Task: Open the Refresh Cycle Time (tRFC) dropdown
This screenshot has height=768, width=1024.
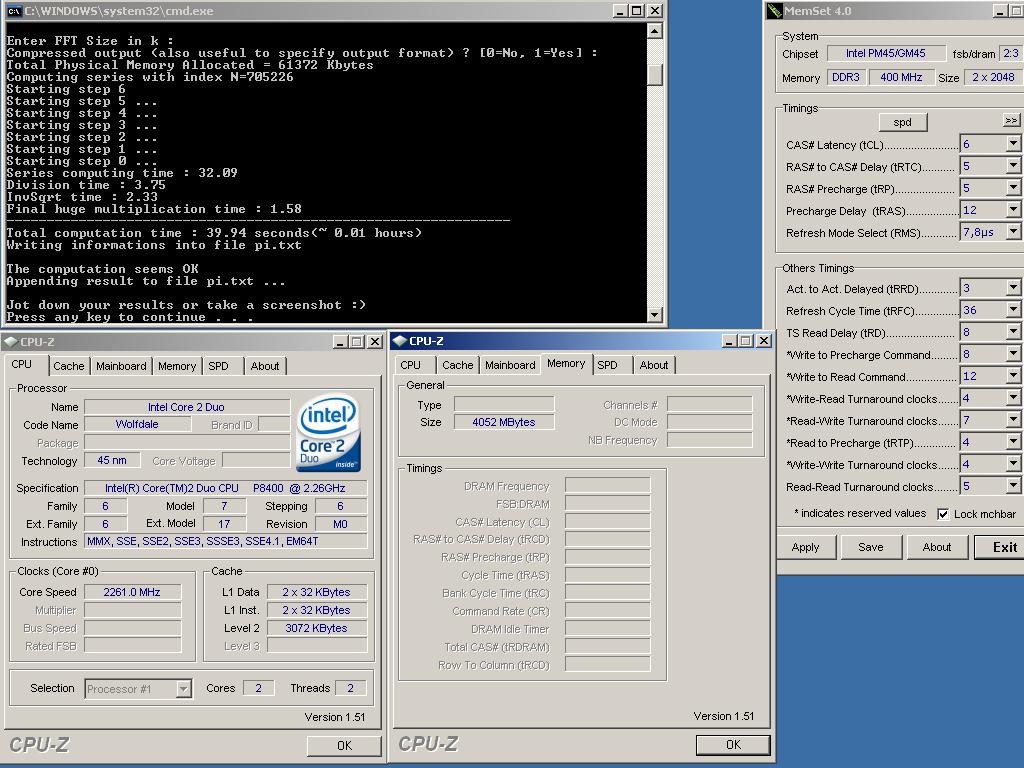Action: coord(1013,310)
